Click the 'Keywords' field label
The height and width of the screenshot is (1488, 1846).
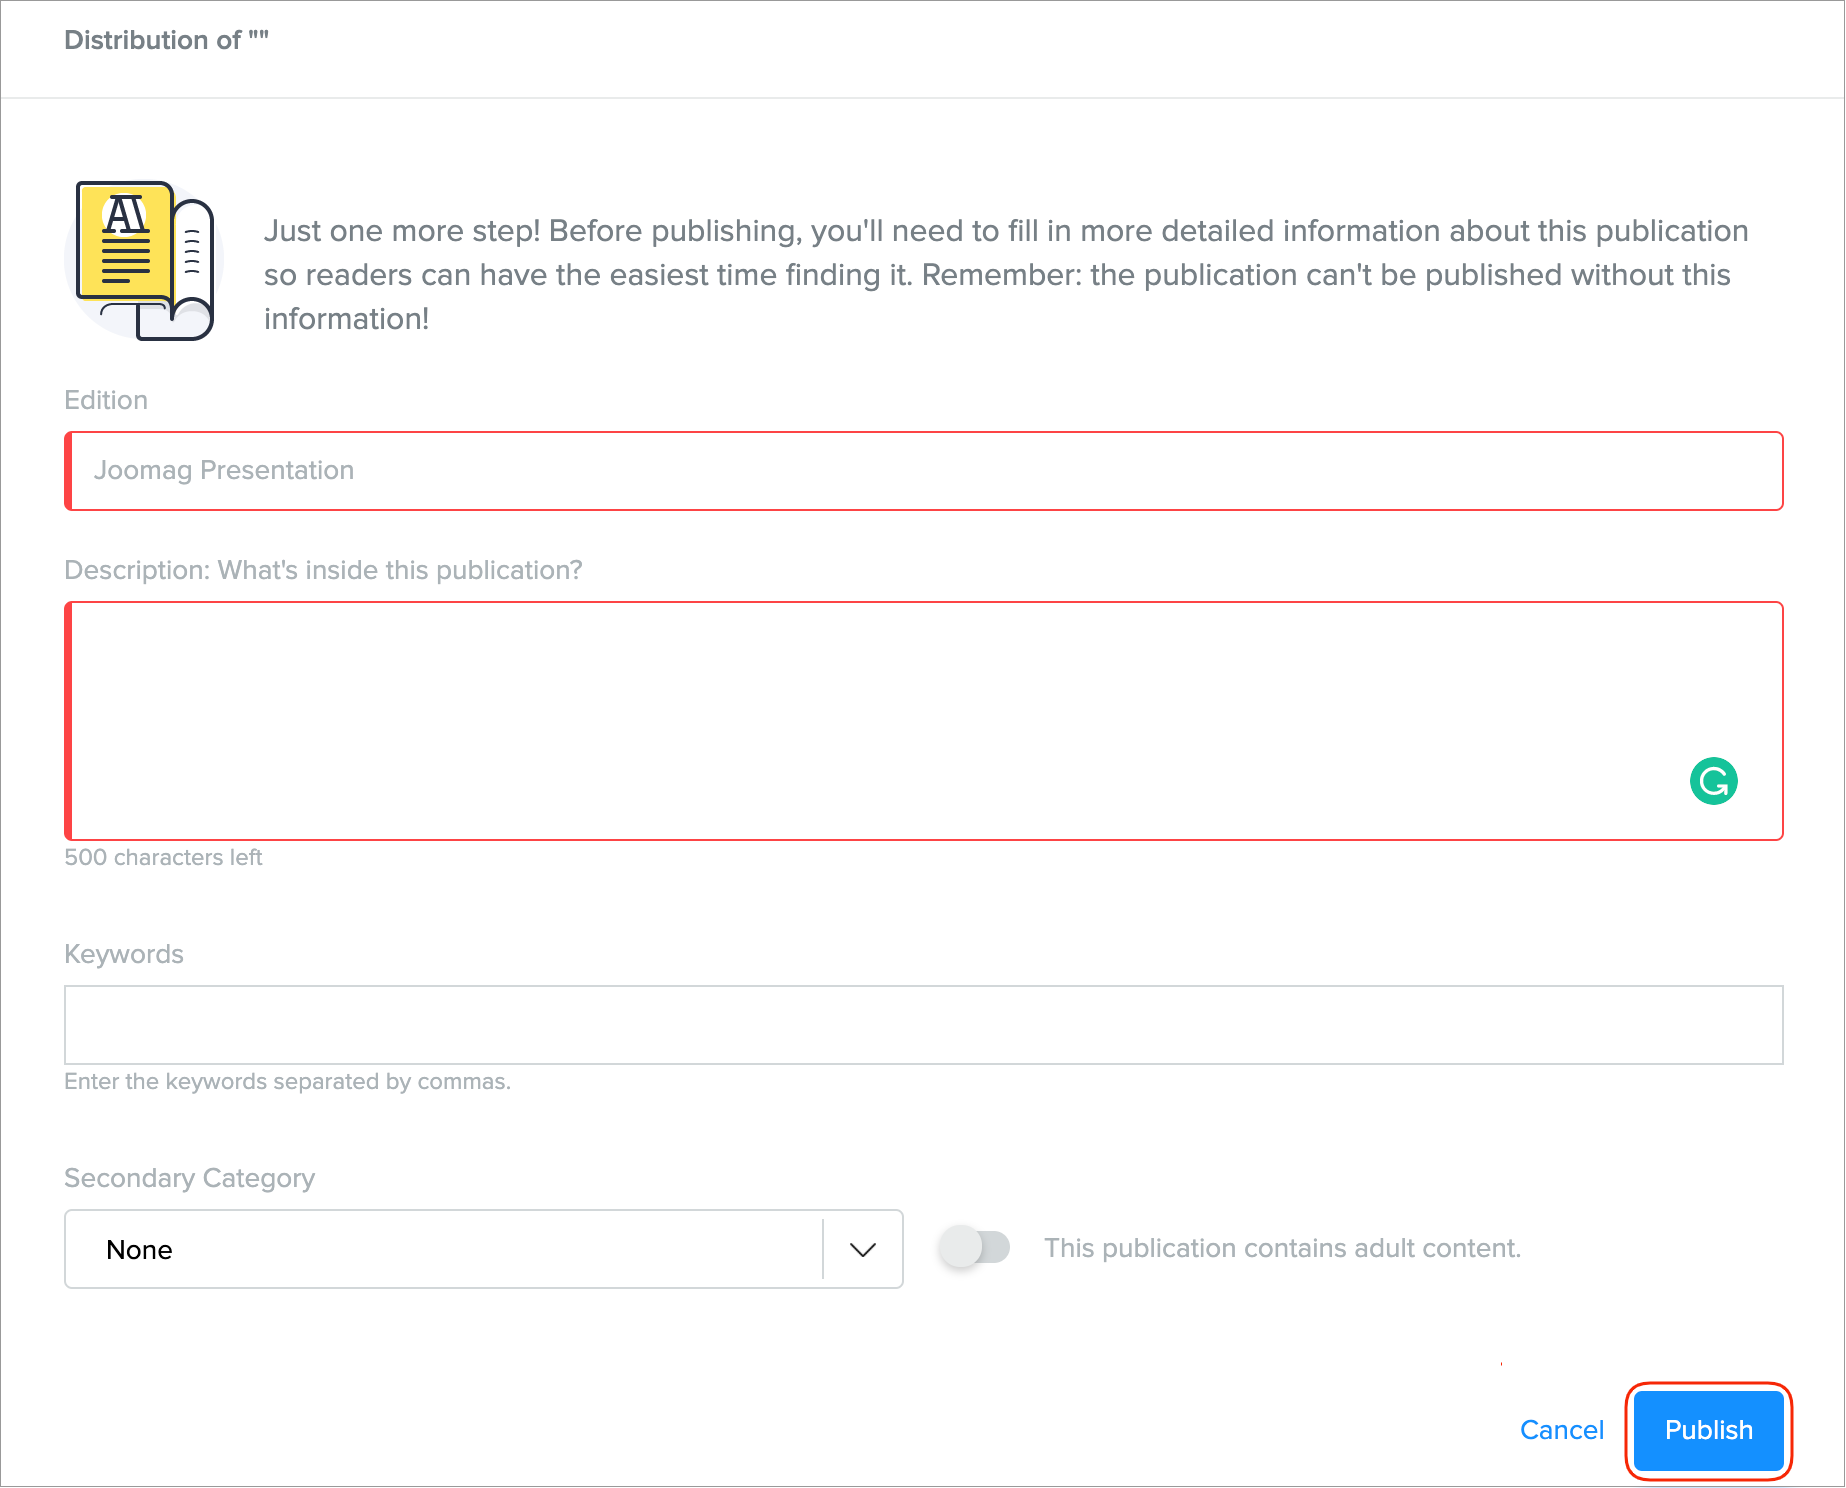[x=124, y=954]
